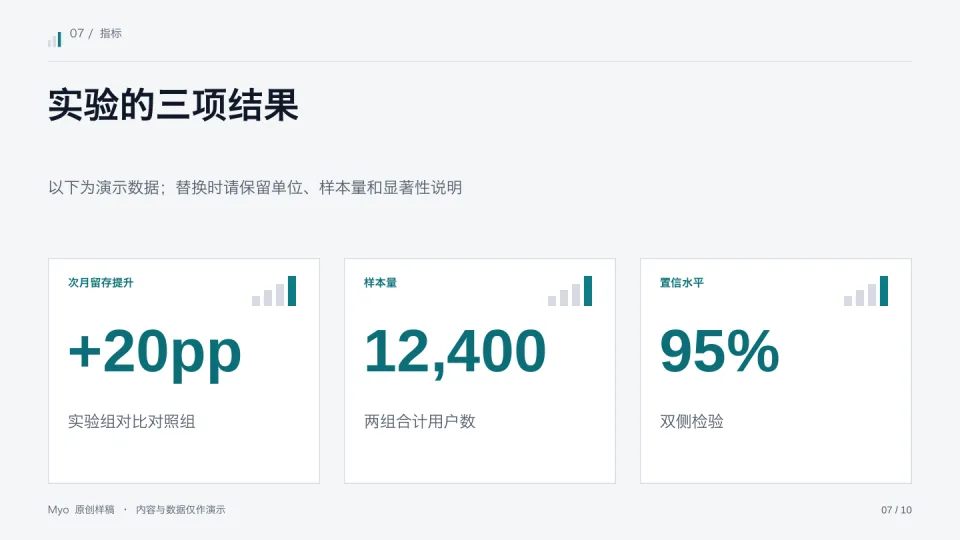The image size is (960, 540).
Task: Click the bar-chart icon in the 次月留存提升 card
Action: (274, 291)
